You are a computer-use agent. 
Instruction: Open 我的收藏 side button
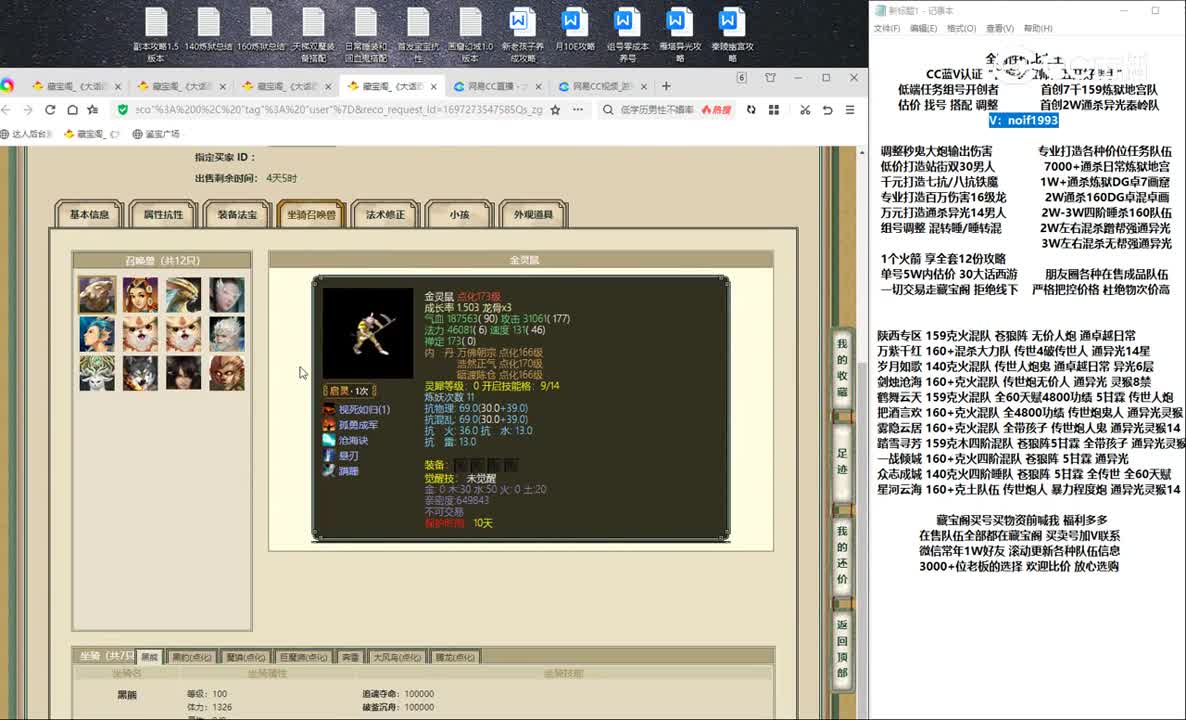tap(842, 368)
